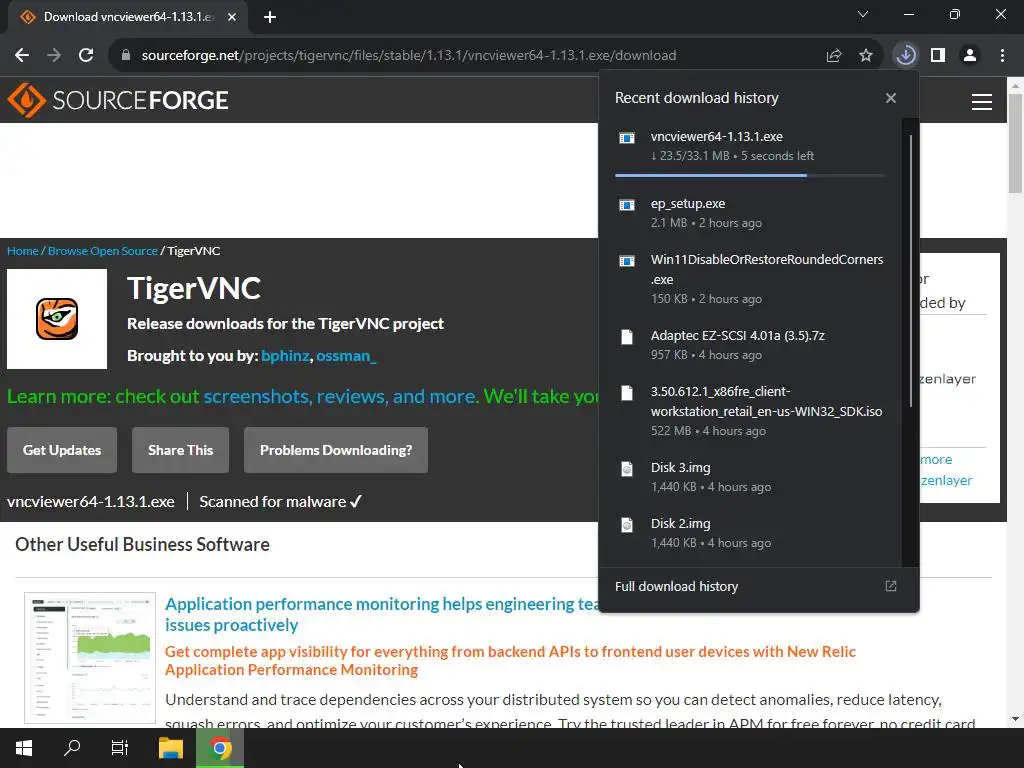This screenshot has width=1024, height=768.
Task: Open the Windows Start menu
Action: point(24,748)
